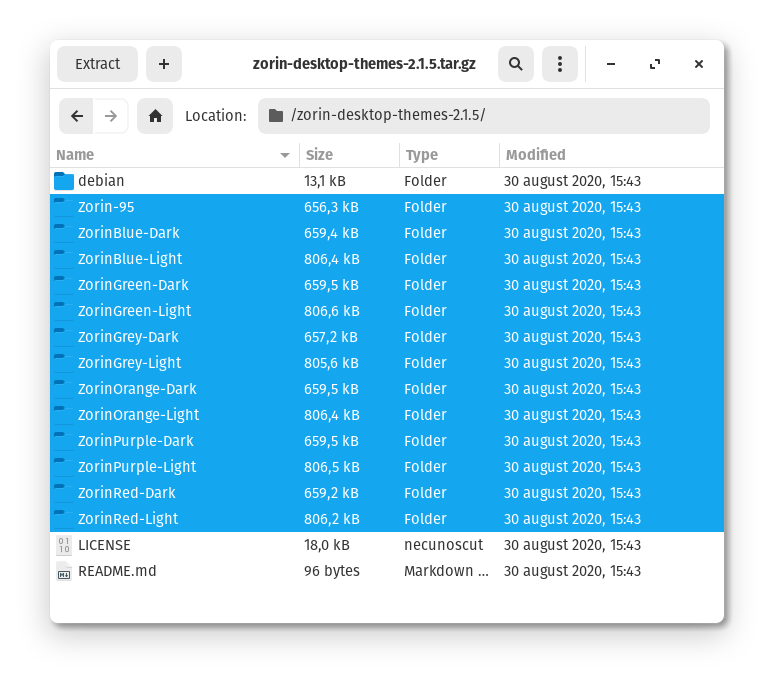The width and height of the screenshot is (778, 687).
Task: Click the Zorin-95 name text
Action: [x=106, y=207]
